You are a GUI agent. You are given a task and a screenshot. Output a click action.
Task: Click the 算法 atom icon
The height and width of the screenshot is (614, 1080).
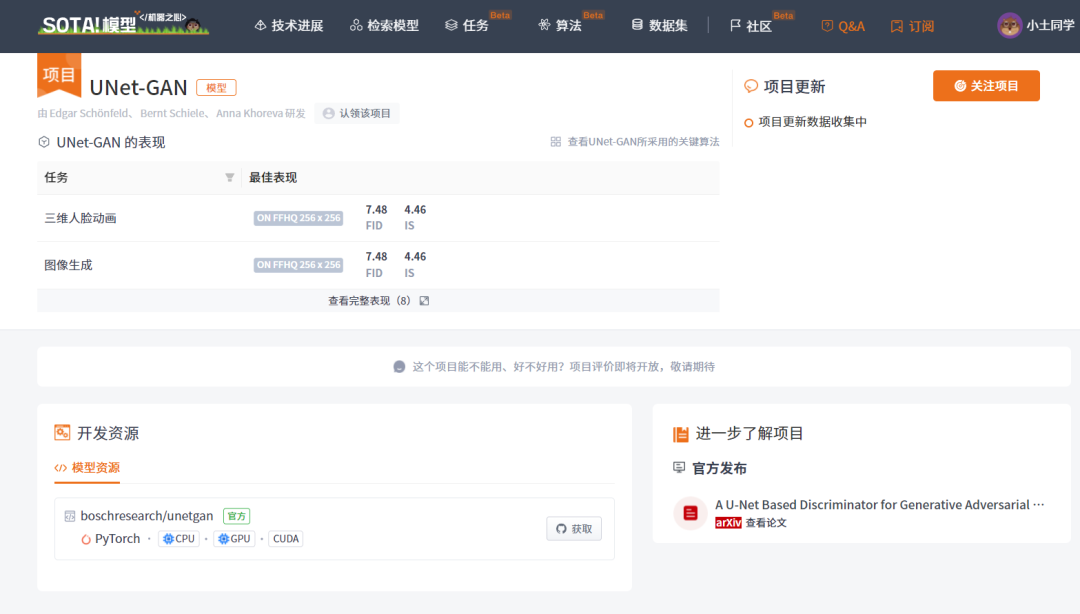544,25
